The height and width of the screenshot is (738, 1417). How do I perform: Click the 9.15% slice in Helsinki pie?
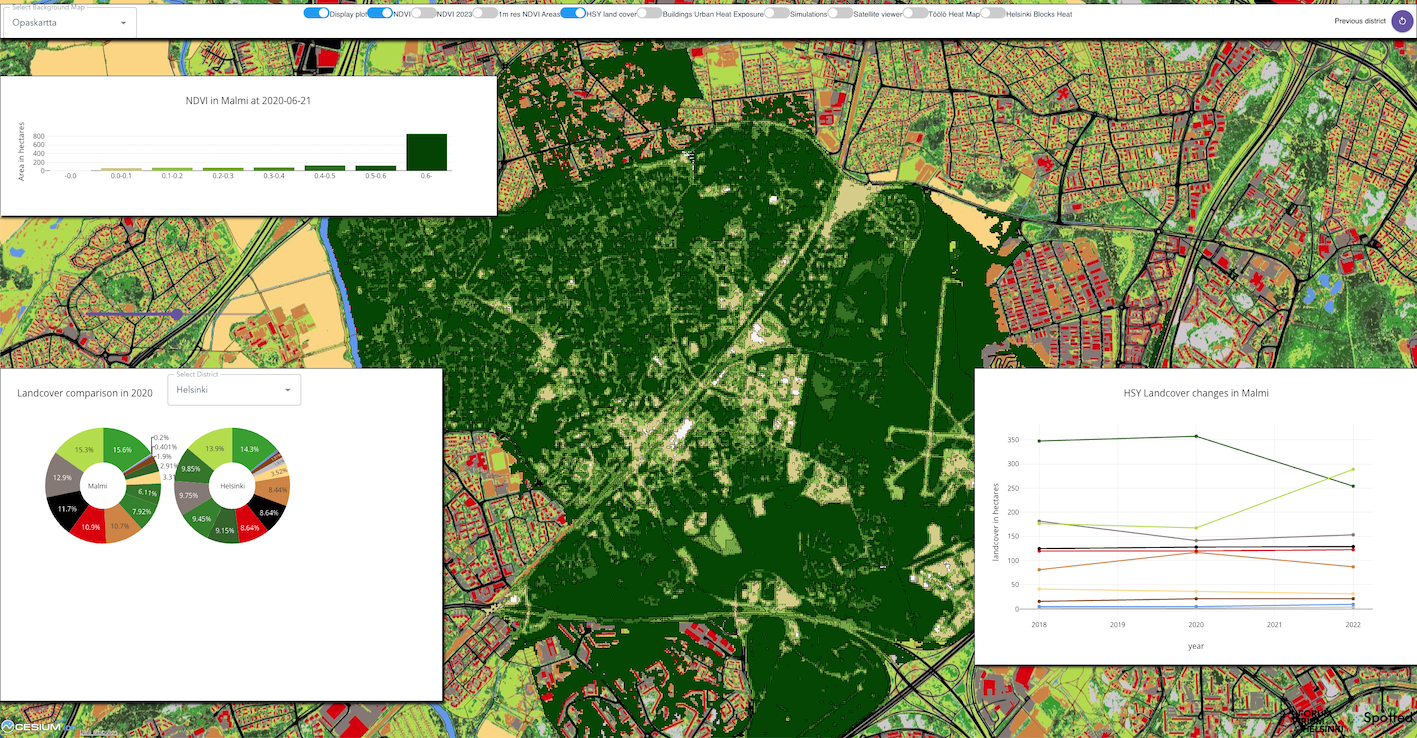point(226,530)
